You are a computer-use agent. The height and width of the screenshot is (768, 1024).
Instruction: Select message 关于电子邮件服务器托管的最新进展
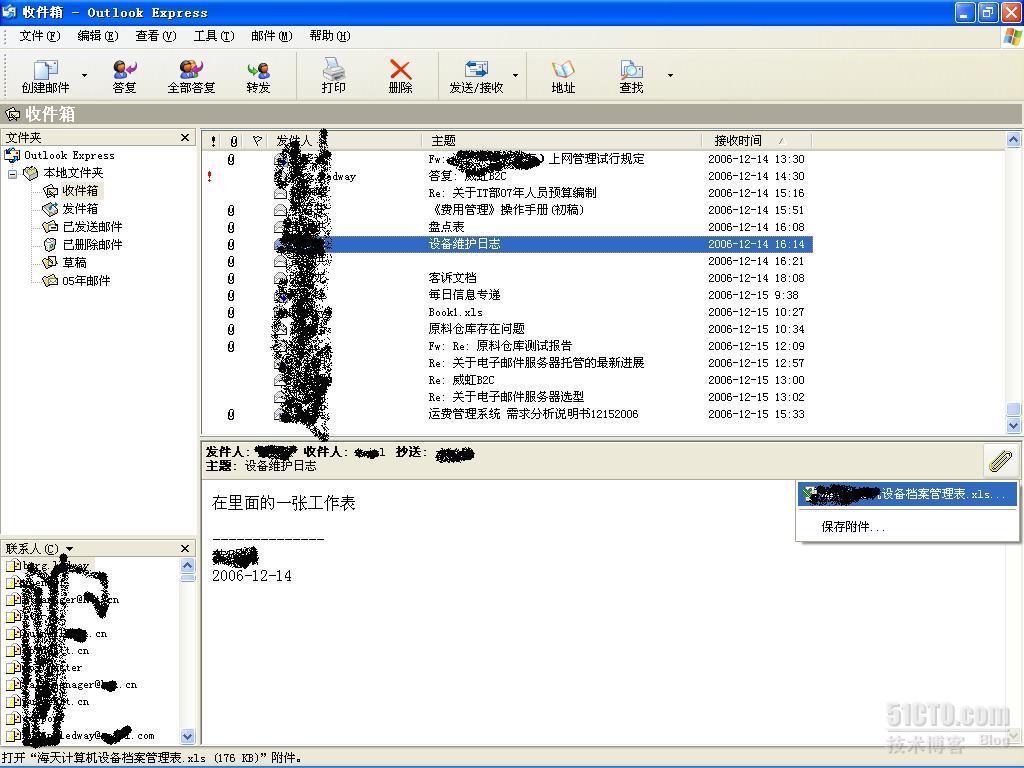507,362
